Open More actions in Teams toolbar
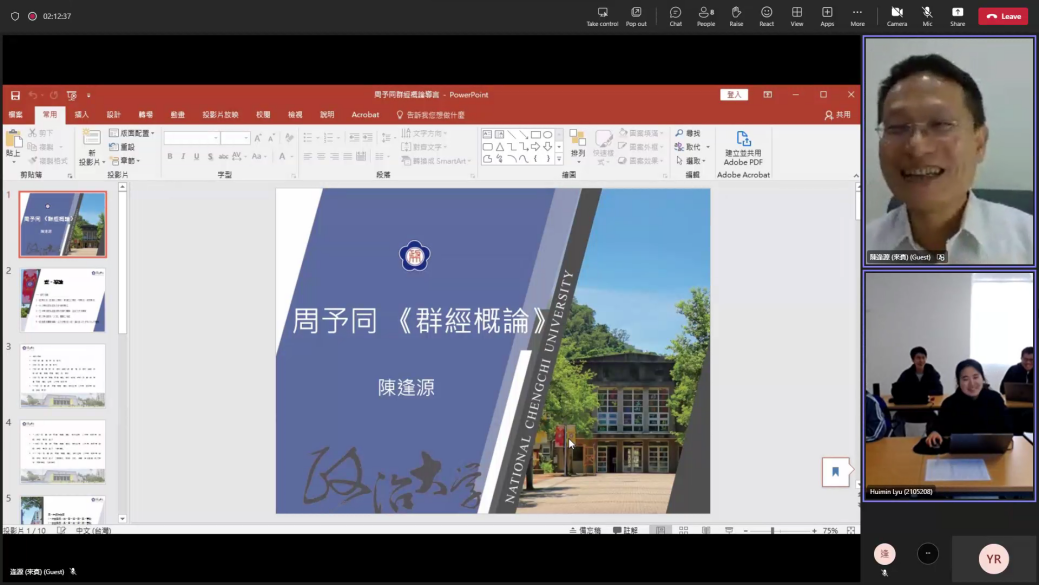The width and height of the screenshot is (1039, 585). [857, 16]
